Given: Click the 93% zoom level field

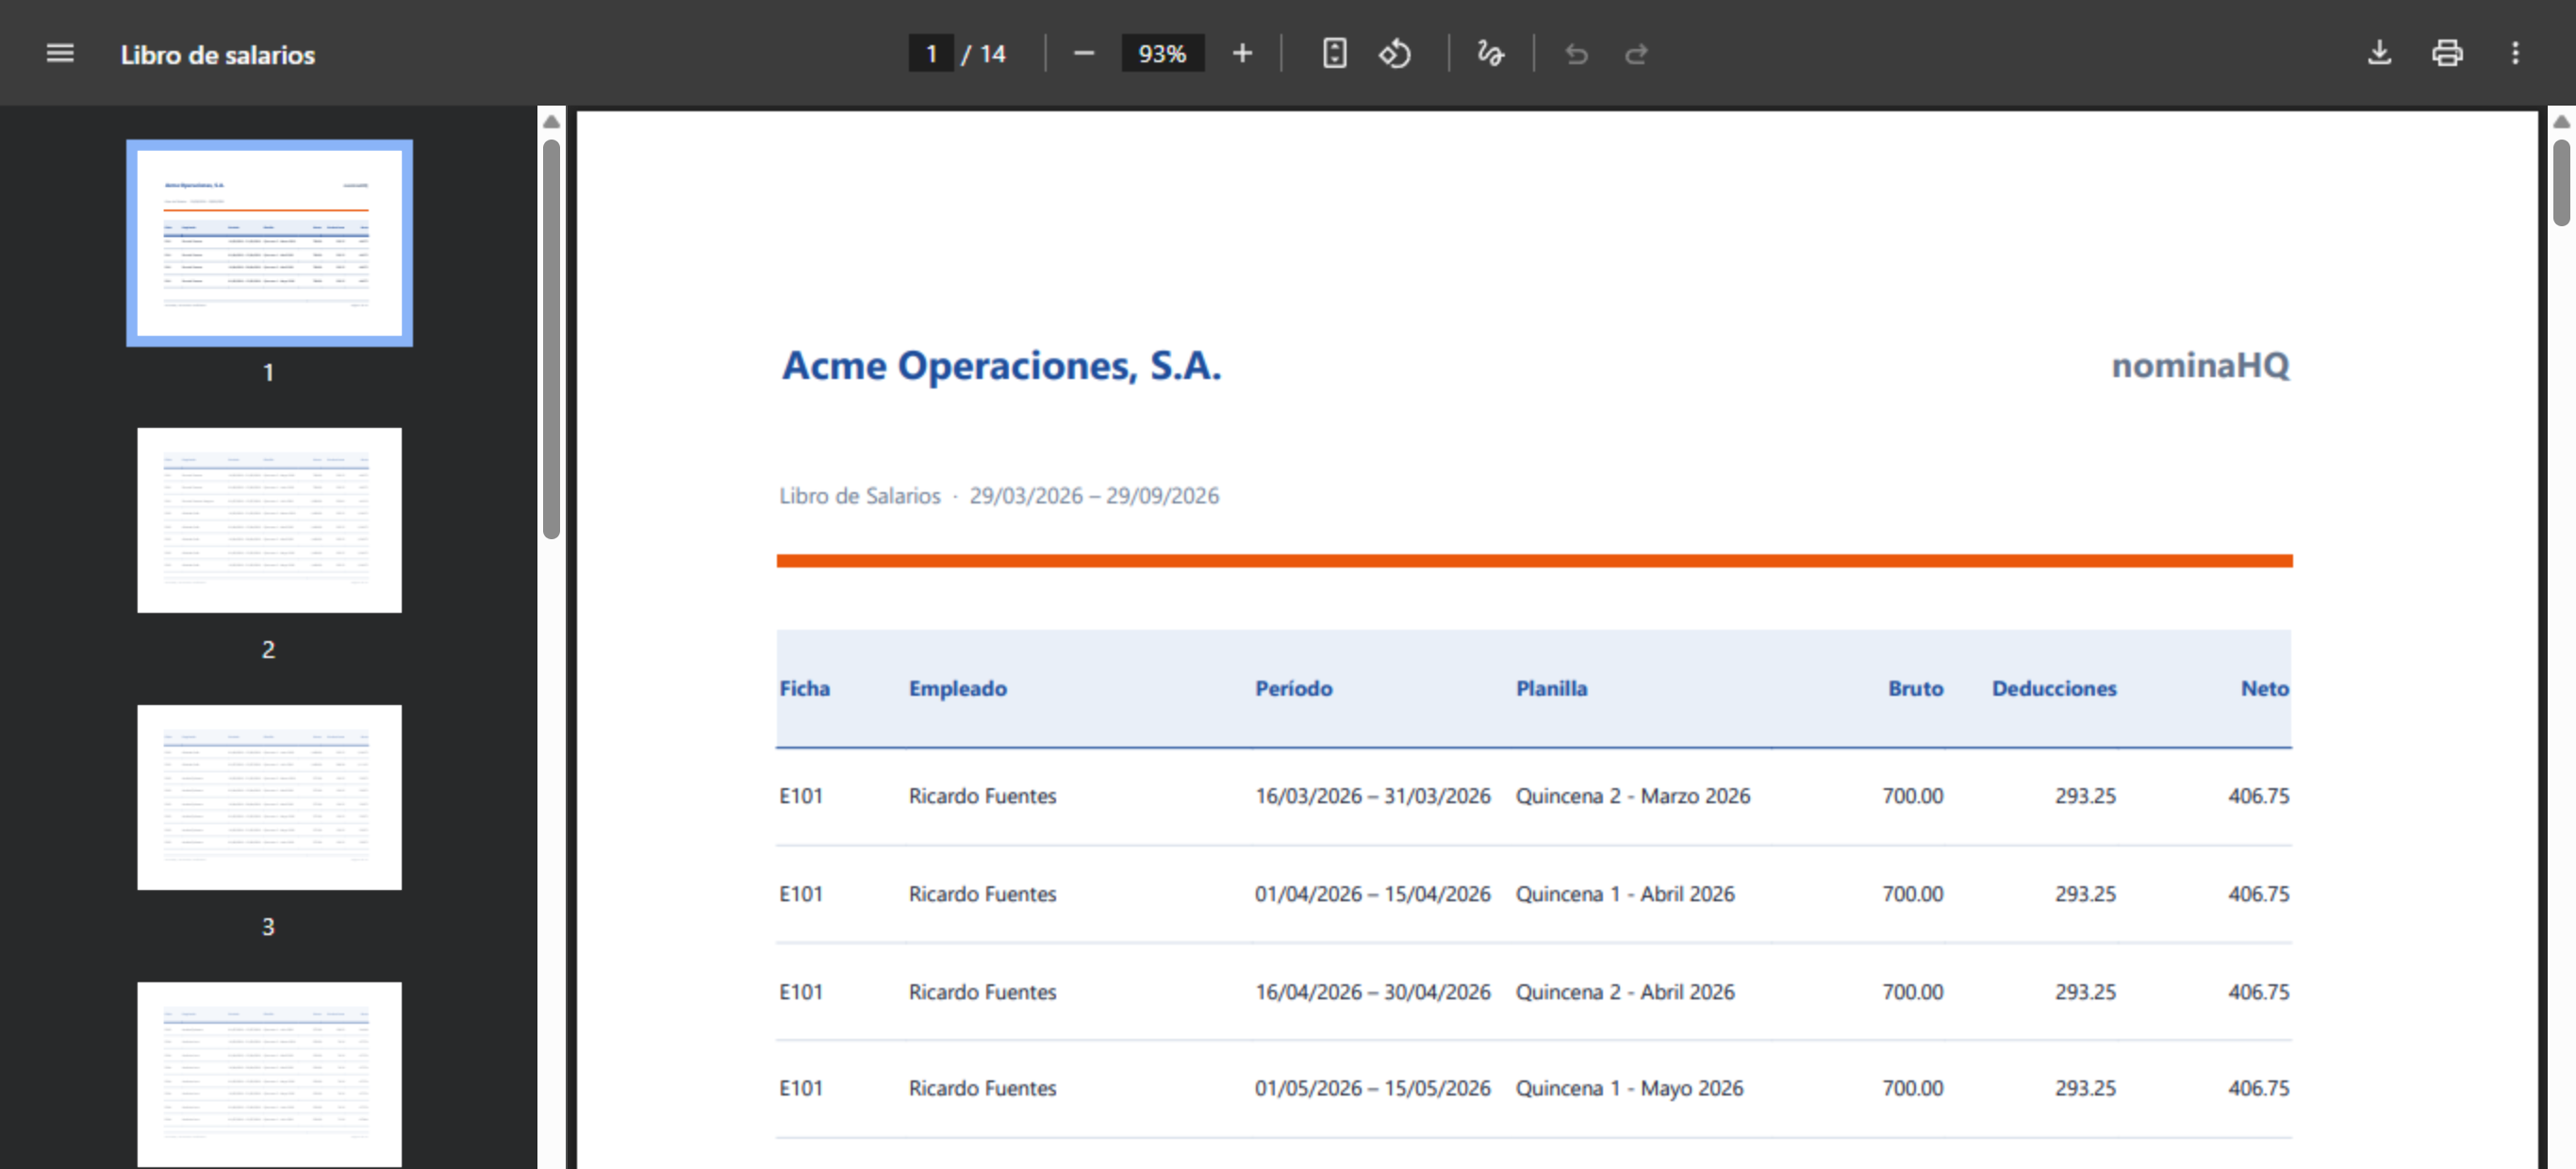Looking at the screenshot, I should tap(1162, 53).
